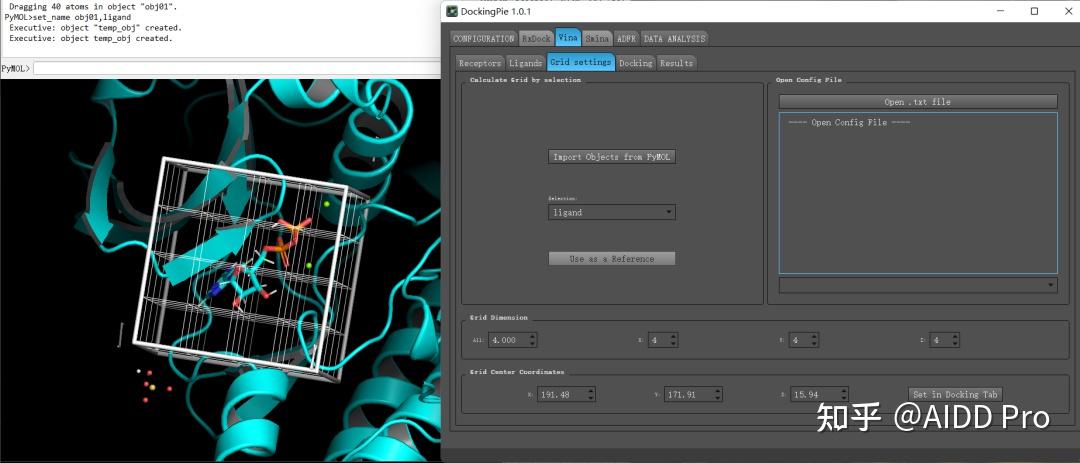The height and width of the screenshot is (463, 1080).
Task: Select the Vina tab
Action: click(x=568, y=38)
